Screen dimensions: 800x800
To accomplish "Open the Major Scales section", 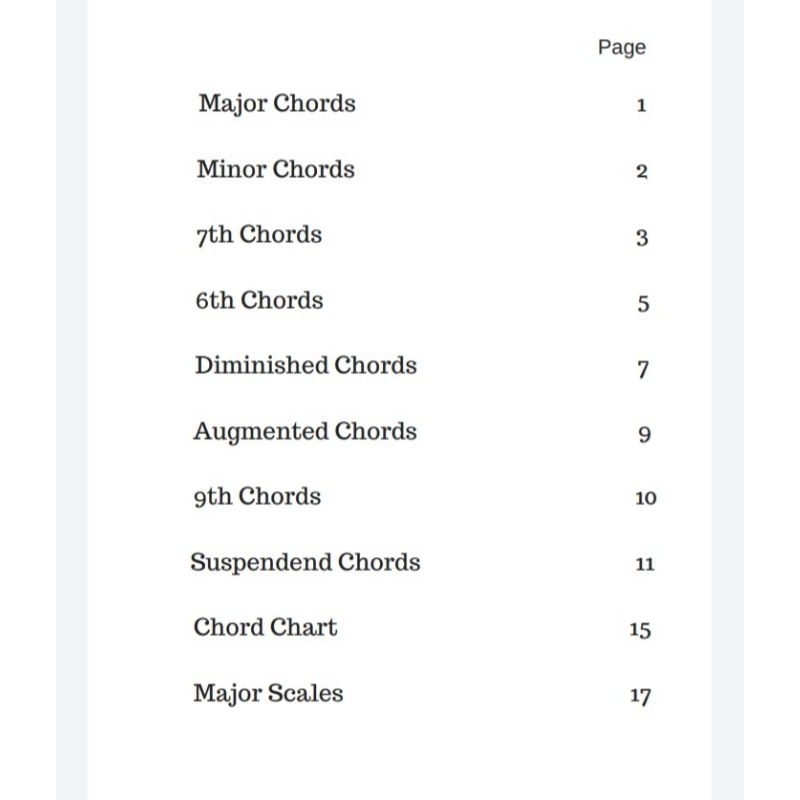I will point(268,694).
